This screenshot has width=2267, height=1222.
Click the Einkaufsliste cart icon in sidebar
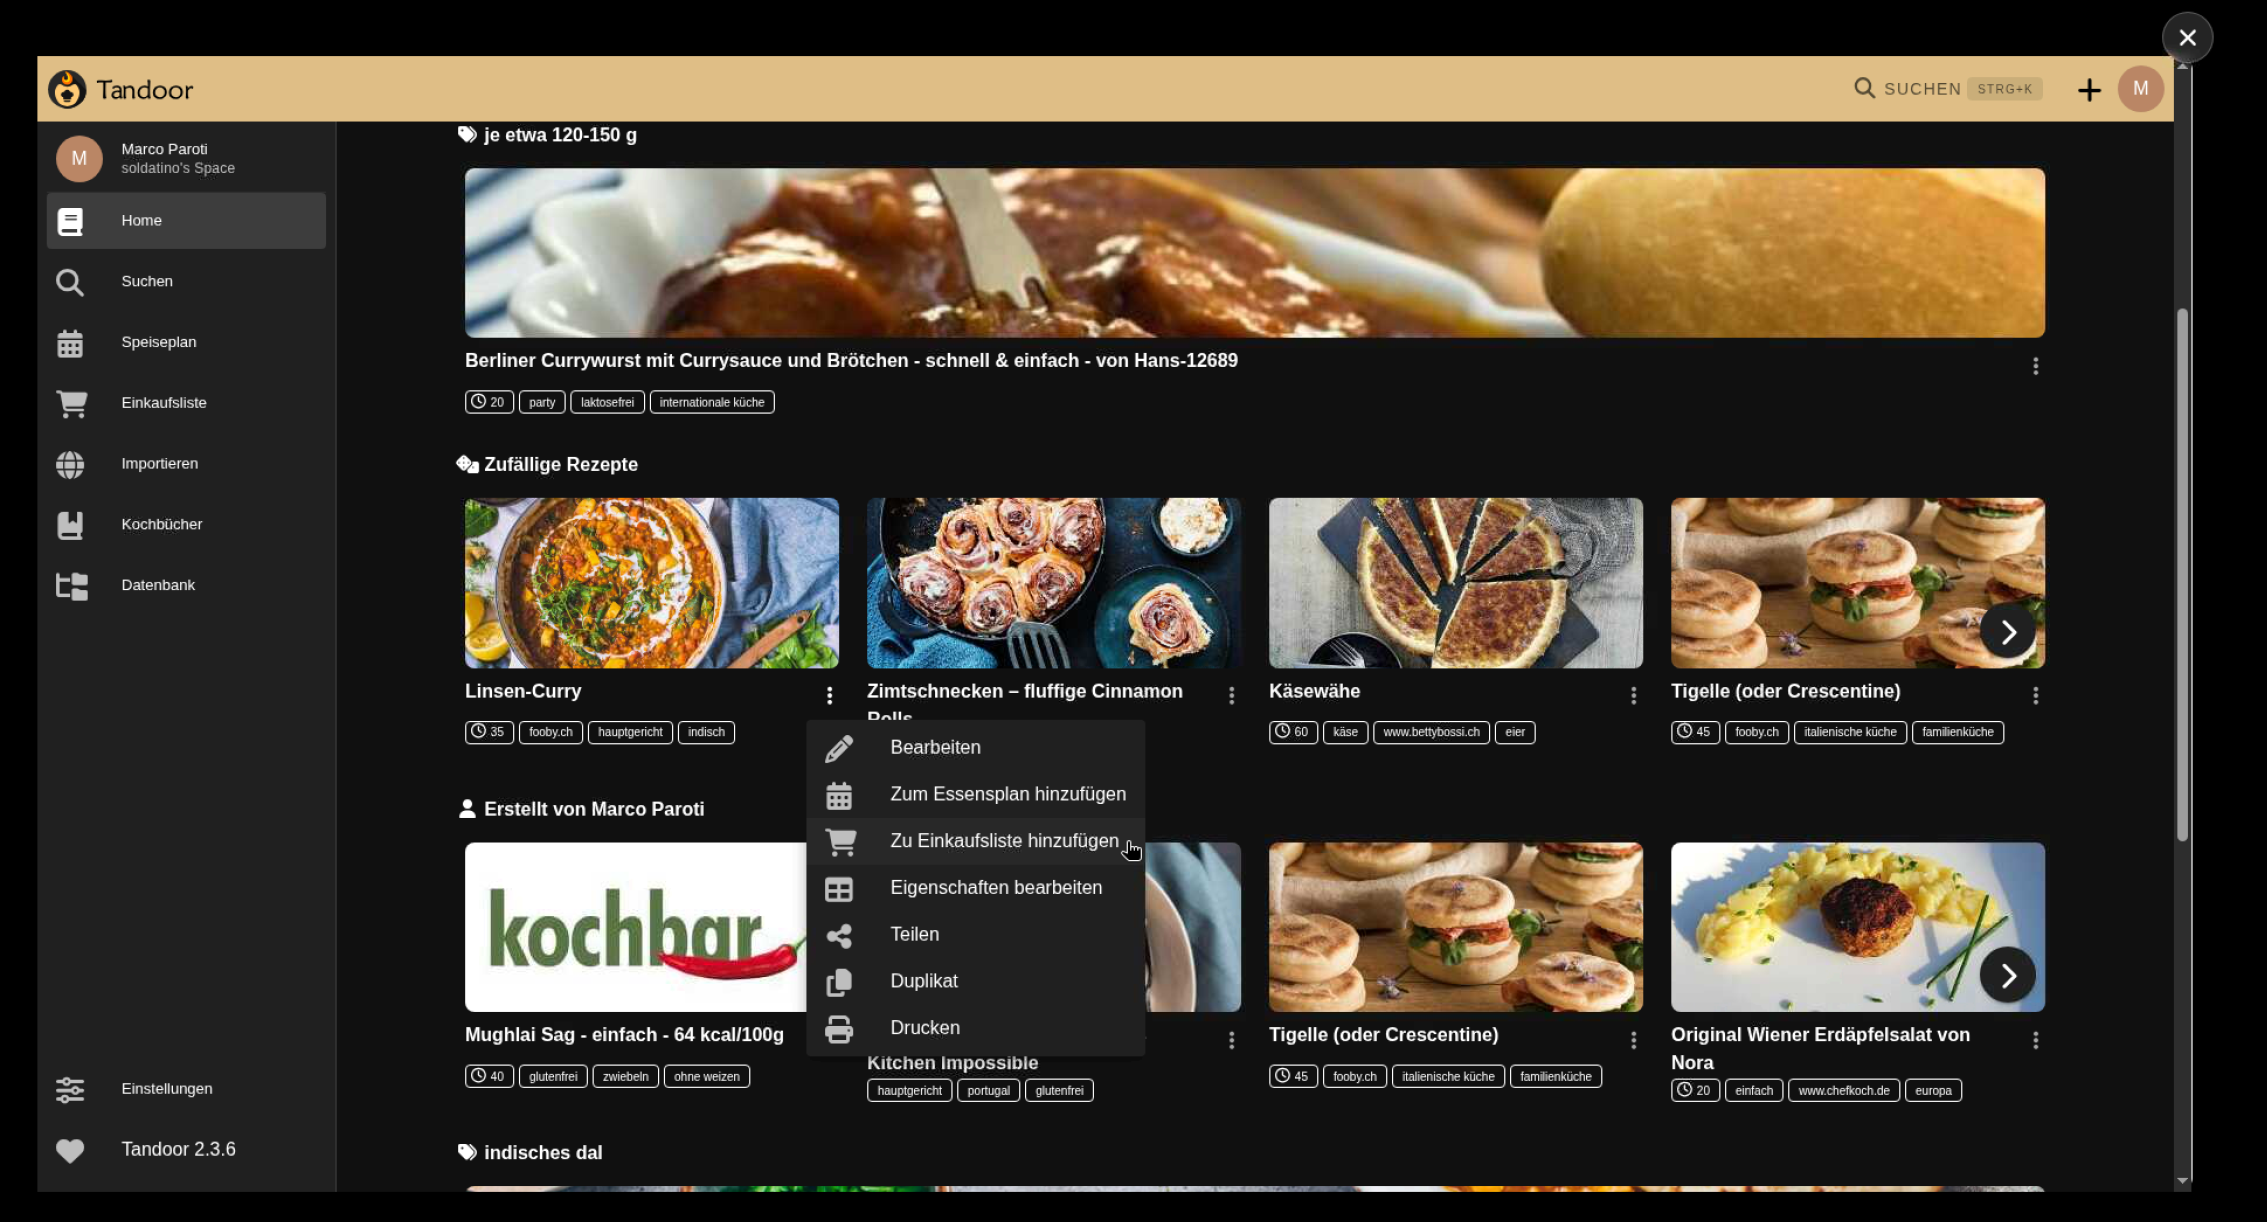coord(71,404)
